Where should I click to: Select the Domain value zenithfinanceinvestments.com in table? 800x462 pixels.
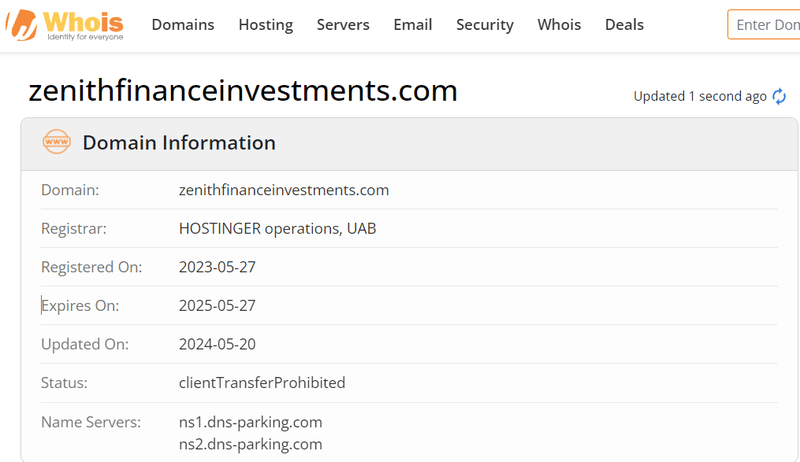284,190
